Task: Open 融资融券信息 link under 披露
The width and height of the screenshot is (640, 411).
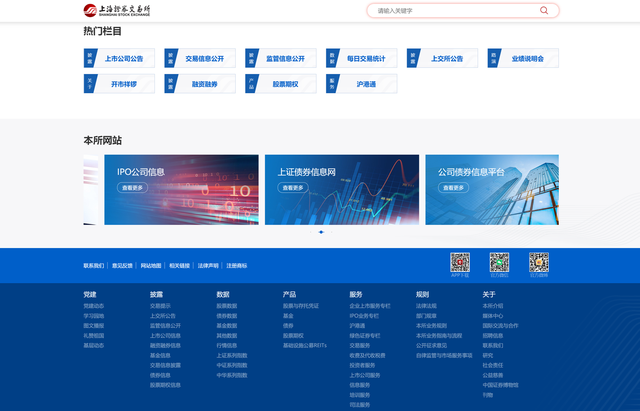Action: (x=165, y=345)
